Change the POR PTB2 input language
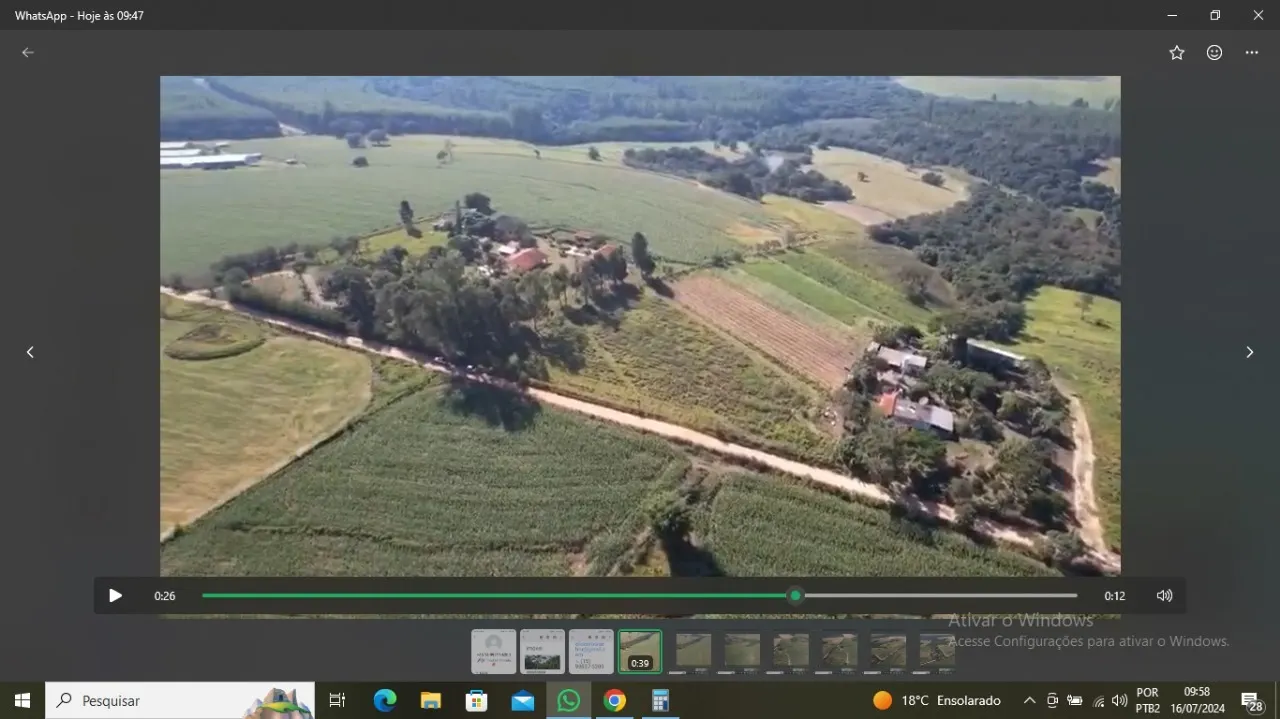This screenshot has width=1280, height=719. coord(1148,701)
